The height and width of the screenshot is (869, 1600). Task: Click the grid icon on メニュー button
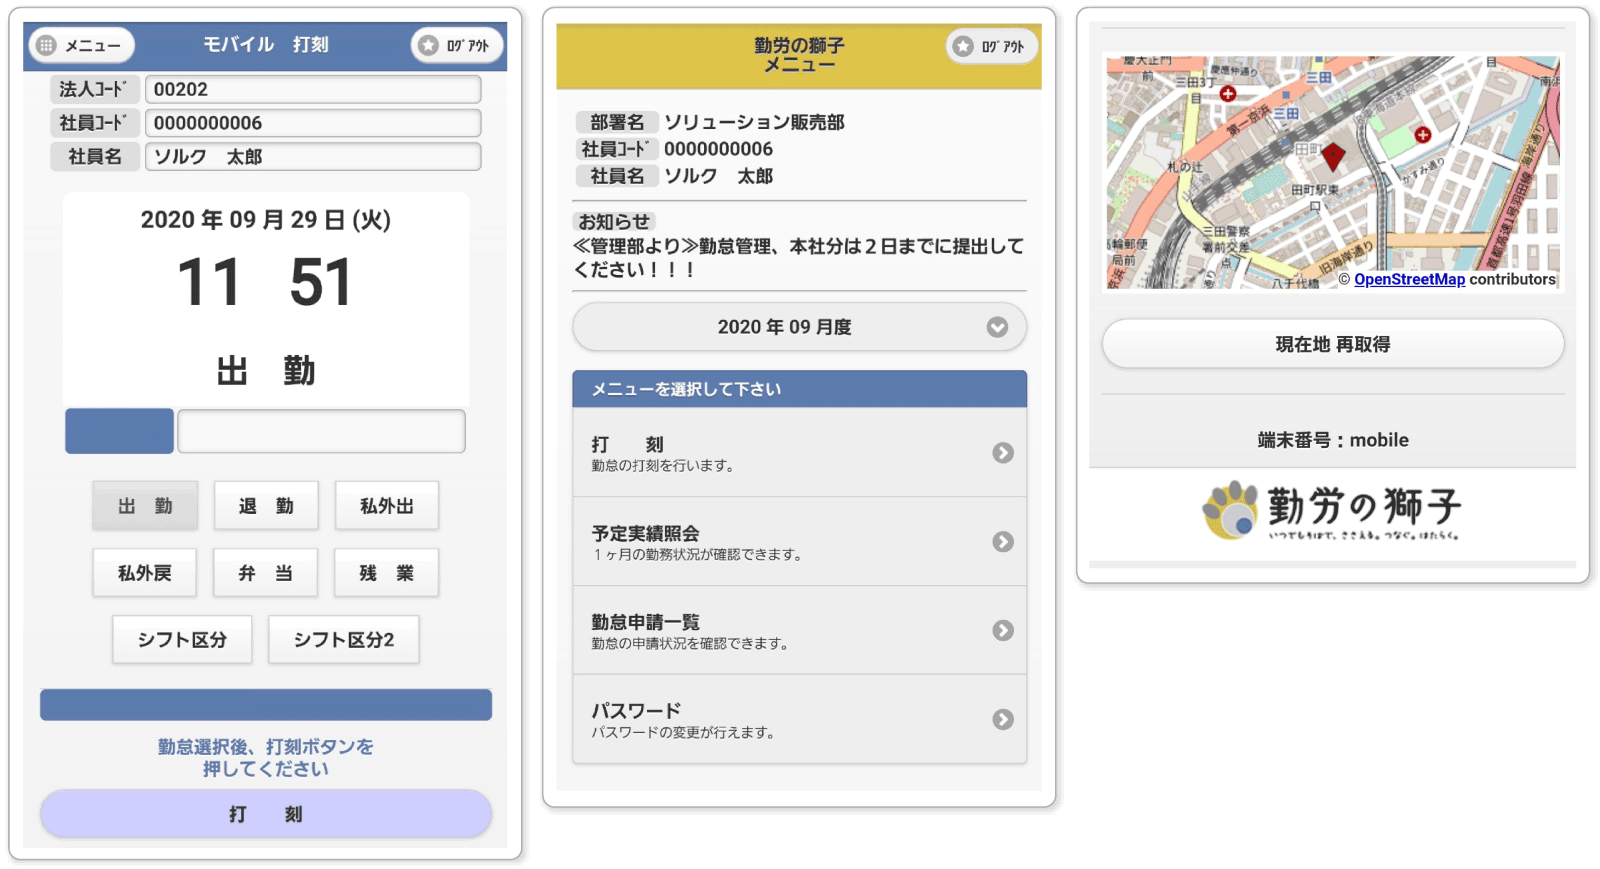[46, 45]
